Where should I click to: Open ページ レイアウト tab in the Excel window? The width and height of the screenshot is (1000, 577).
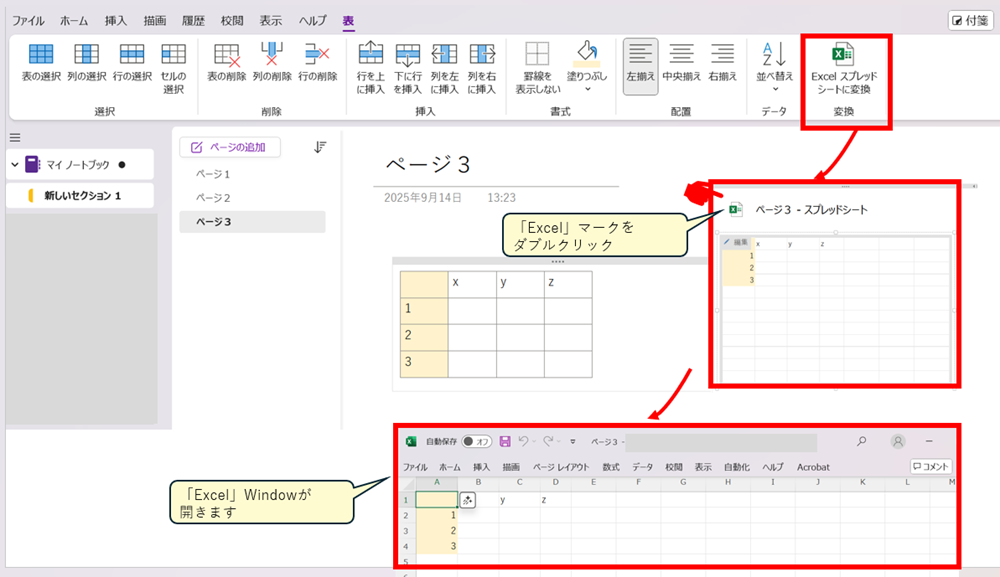pos(561,467)
